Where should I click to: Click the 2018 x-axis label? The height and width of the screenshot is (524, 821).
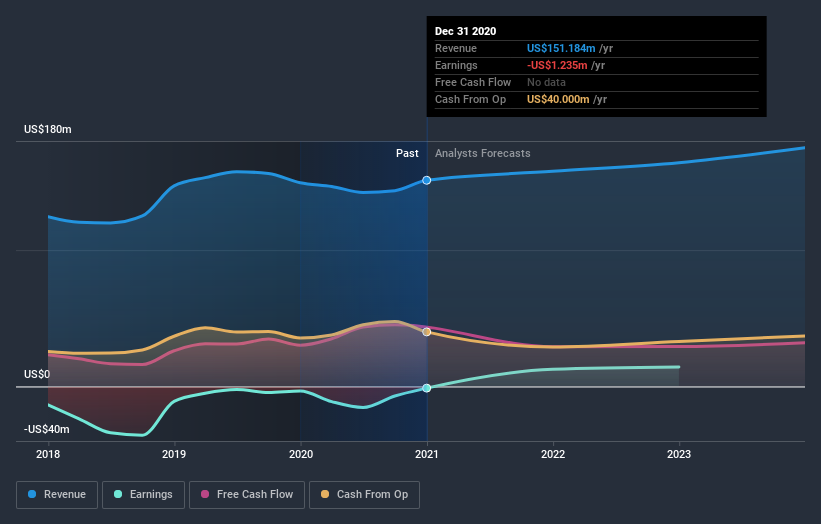48,454
